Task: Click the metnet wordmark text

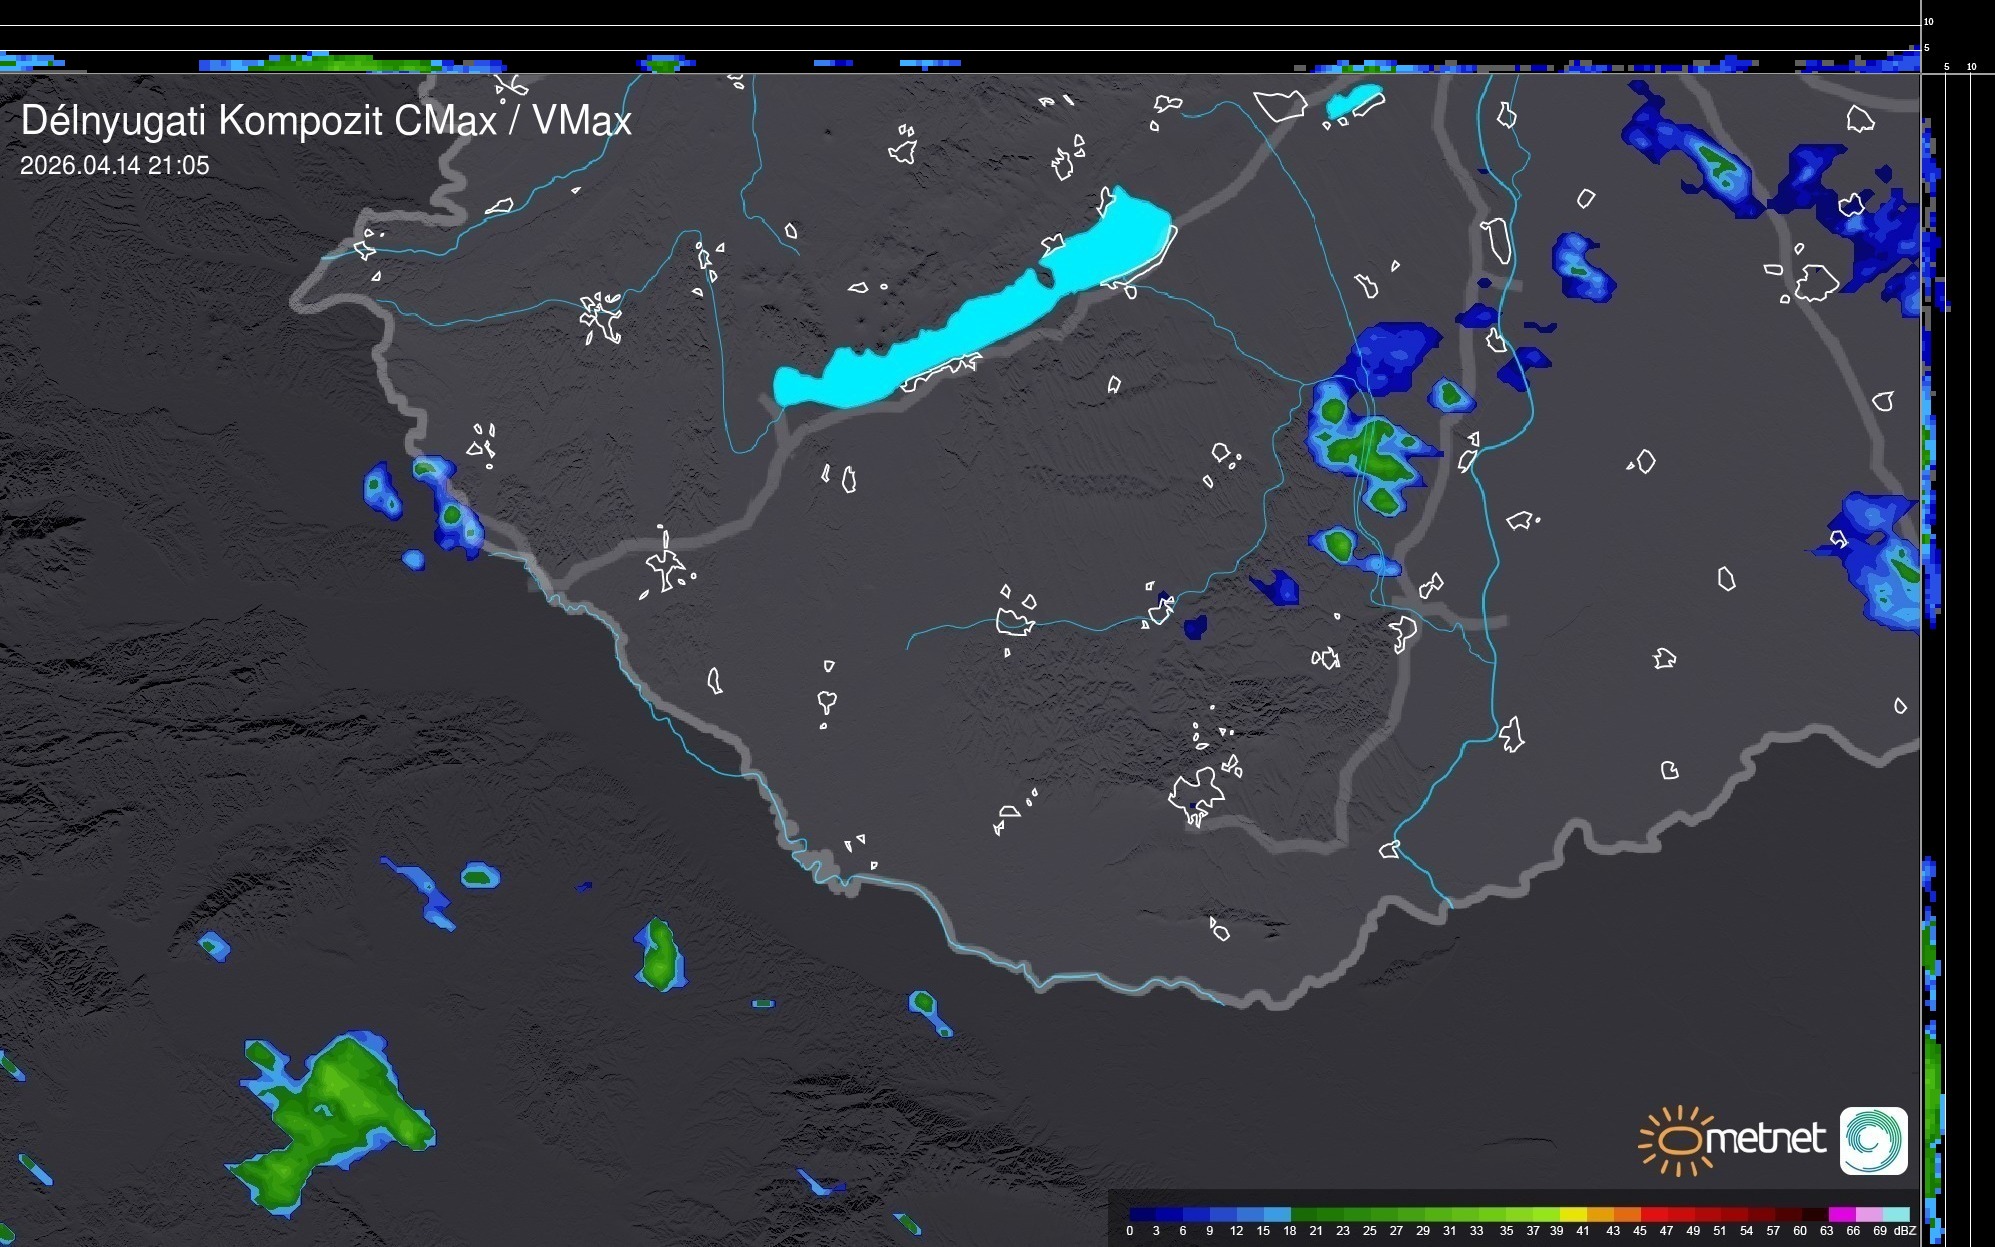Action: tap(1765, 1140)
